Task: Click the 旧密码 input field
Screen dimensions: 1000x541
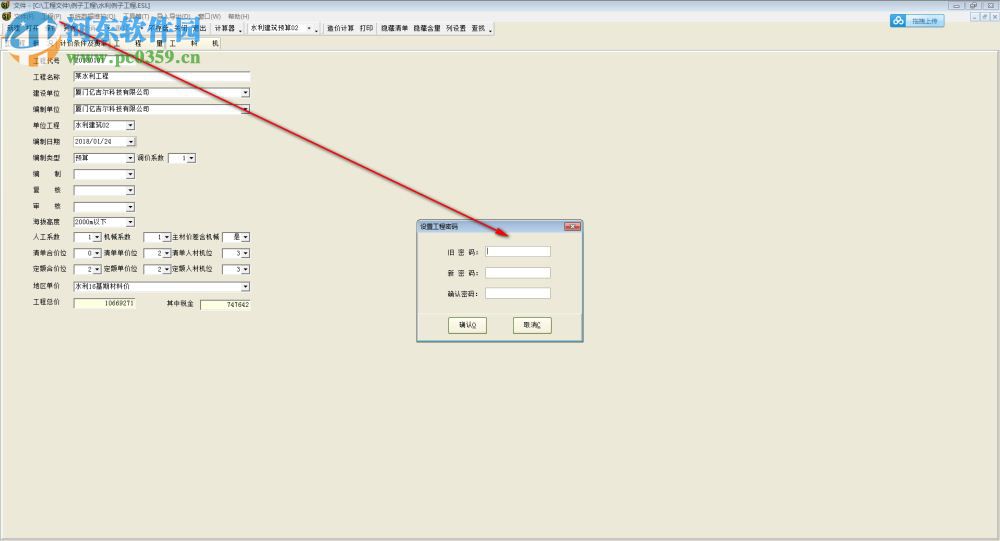Action: tap(517, 251)
